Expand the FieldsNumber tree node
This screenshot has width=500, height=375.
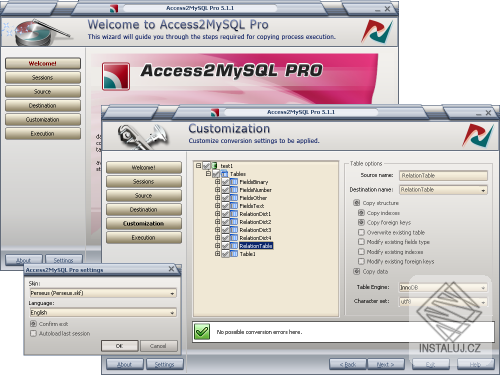[217, 190]
